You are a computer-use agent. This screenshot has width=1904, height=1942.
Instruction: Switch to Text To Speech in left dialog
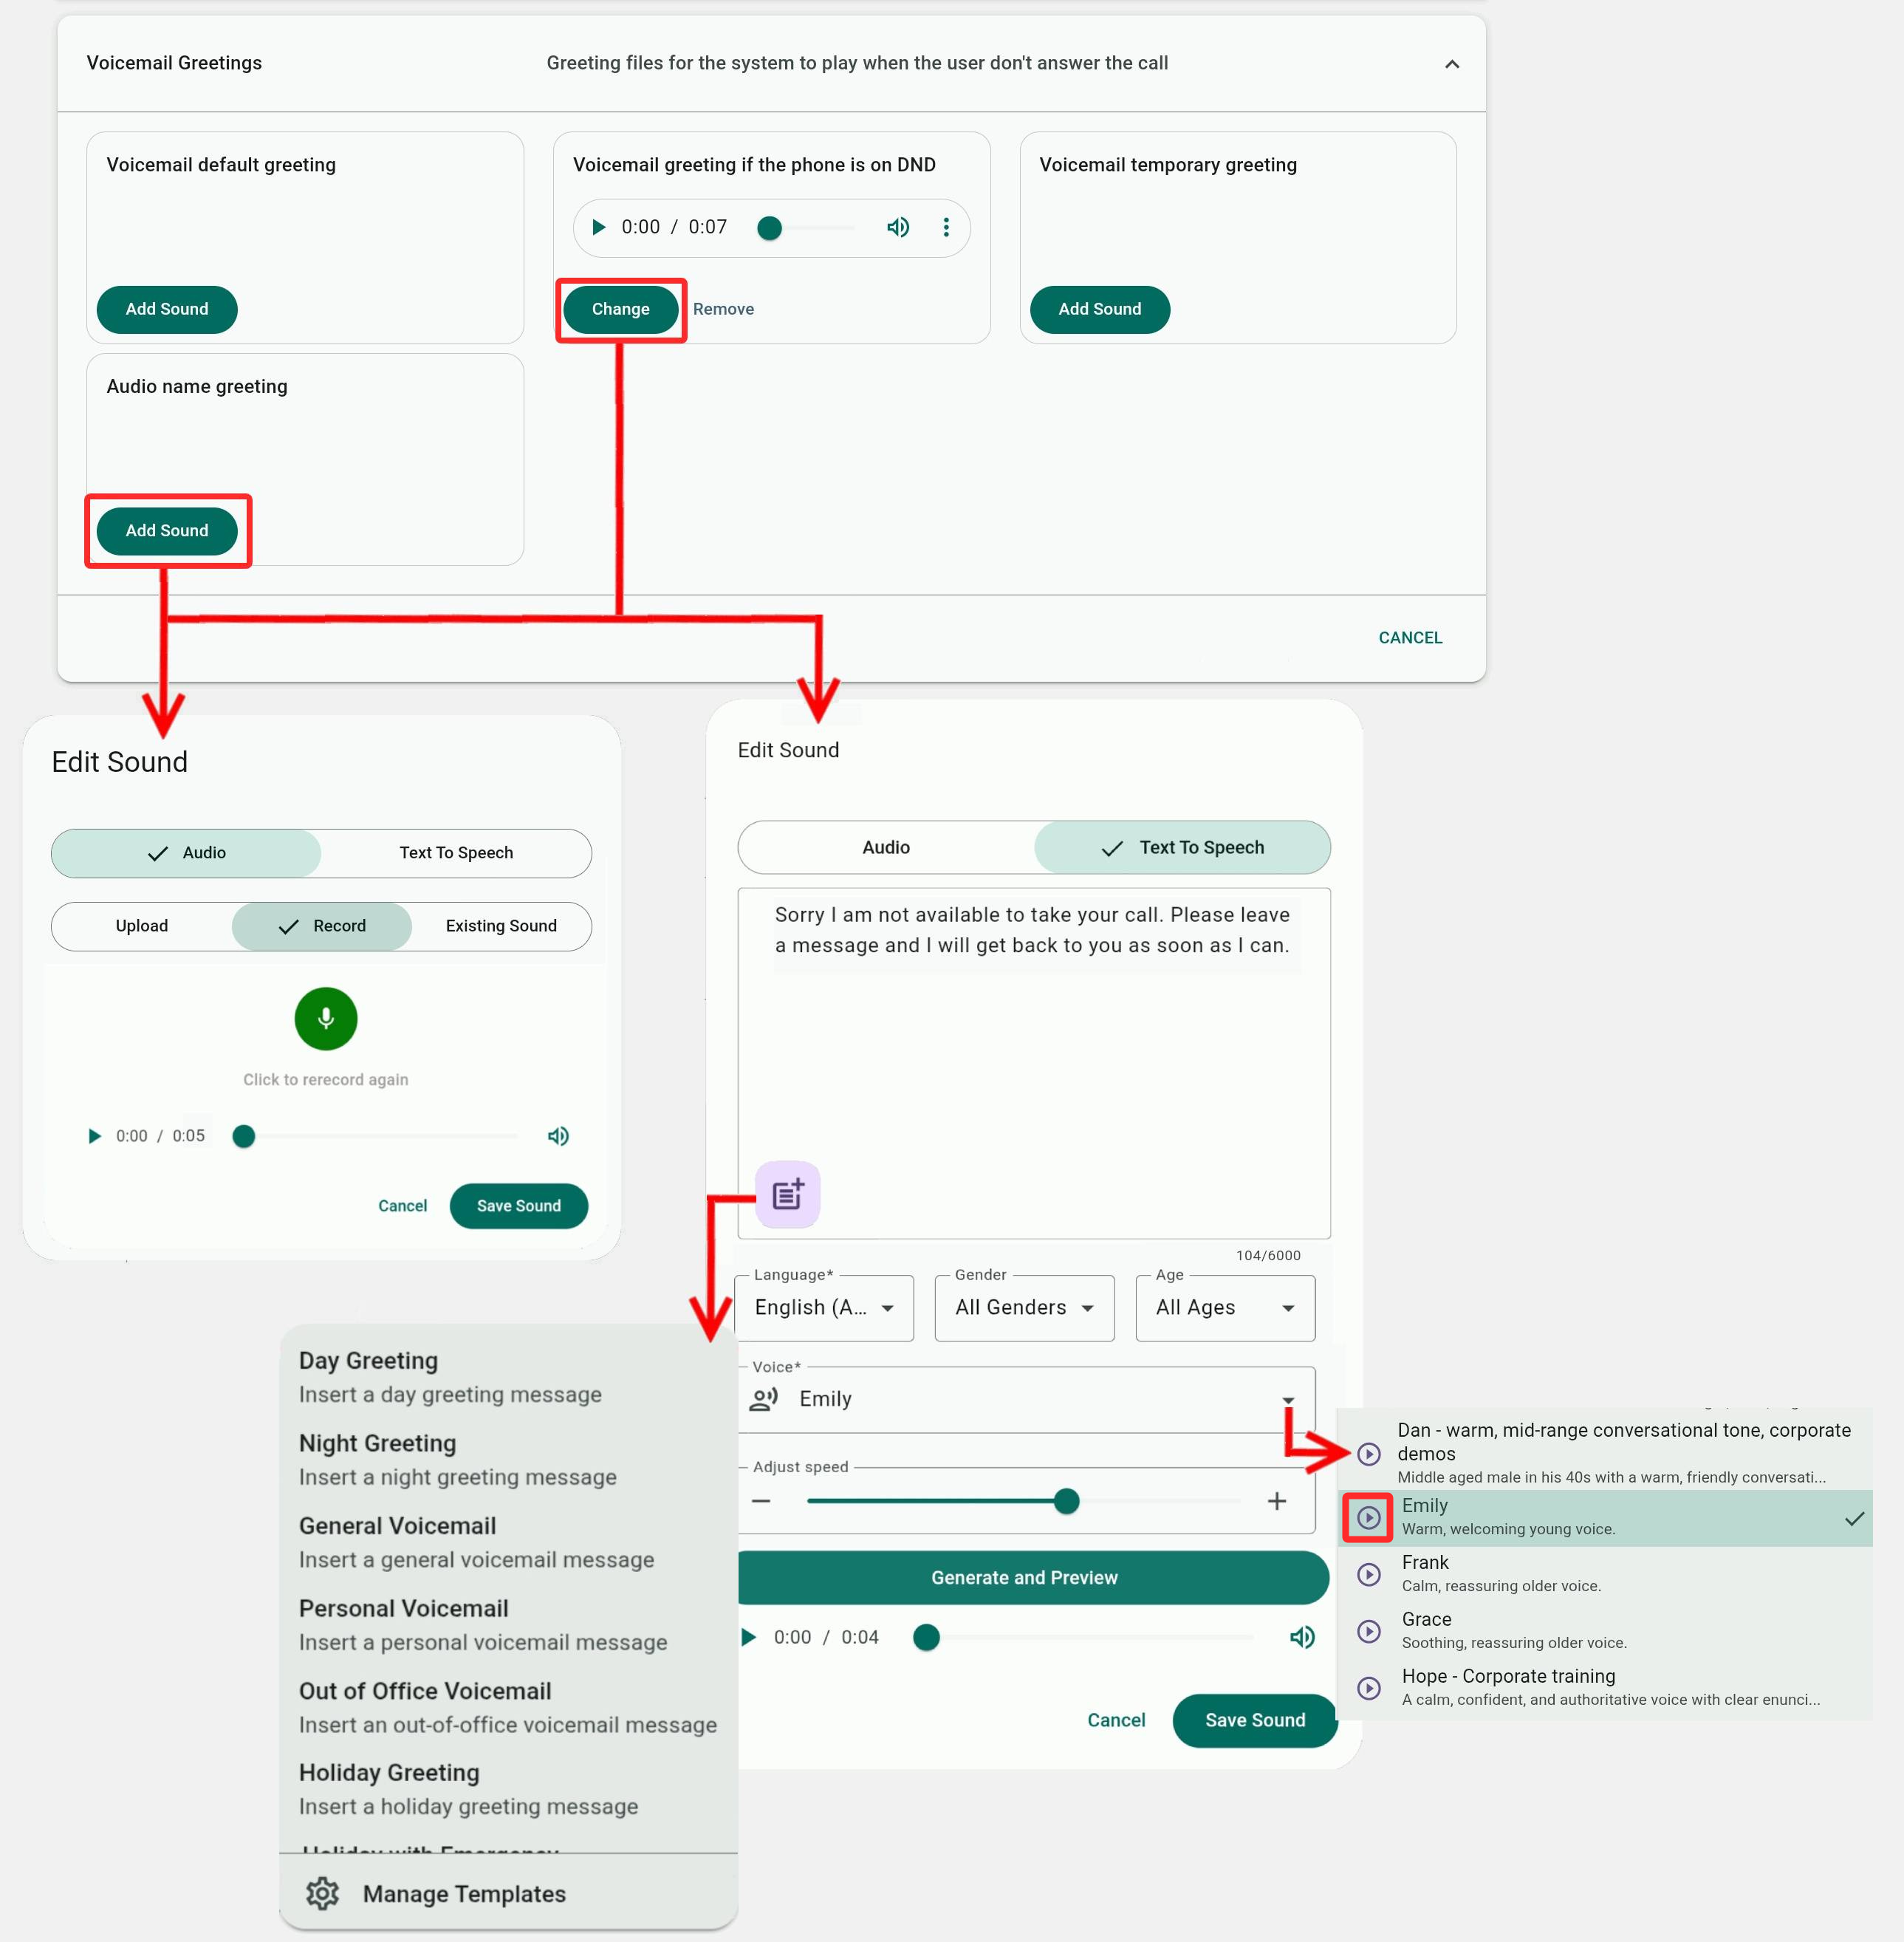pyautogui.click(x=456, y=852)
